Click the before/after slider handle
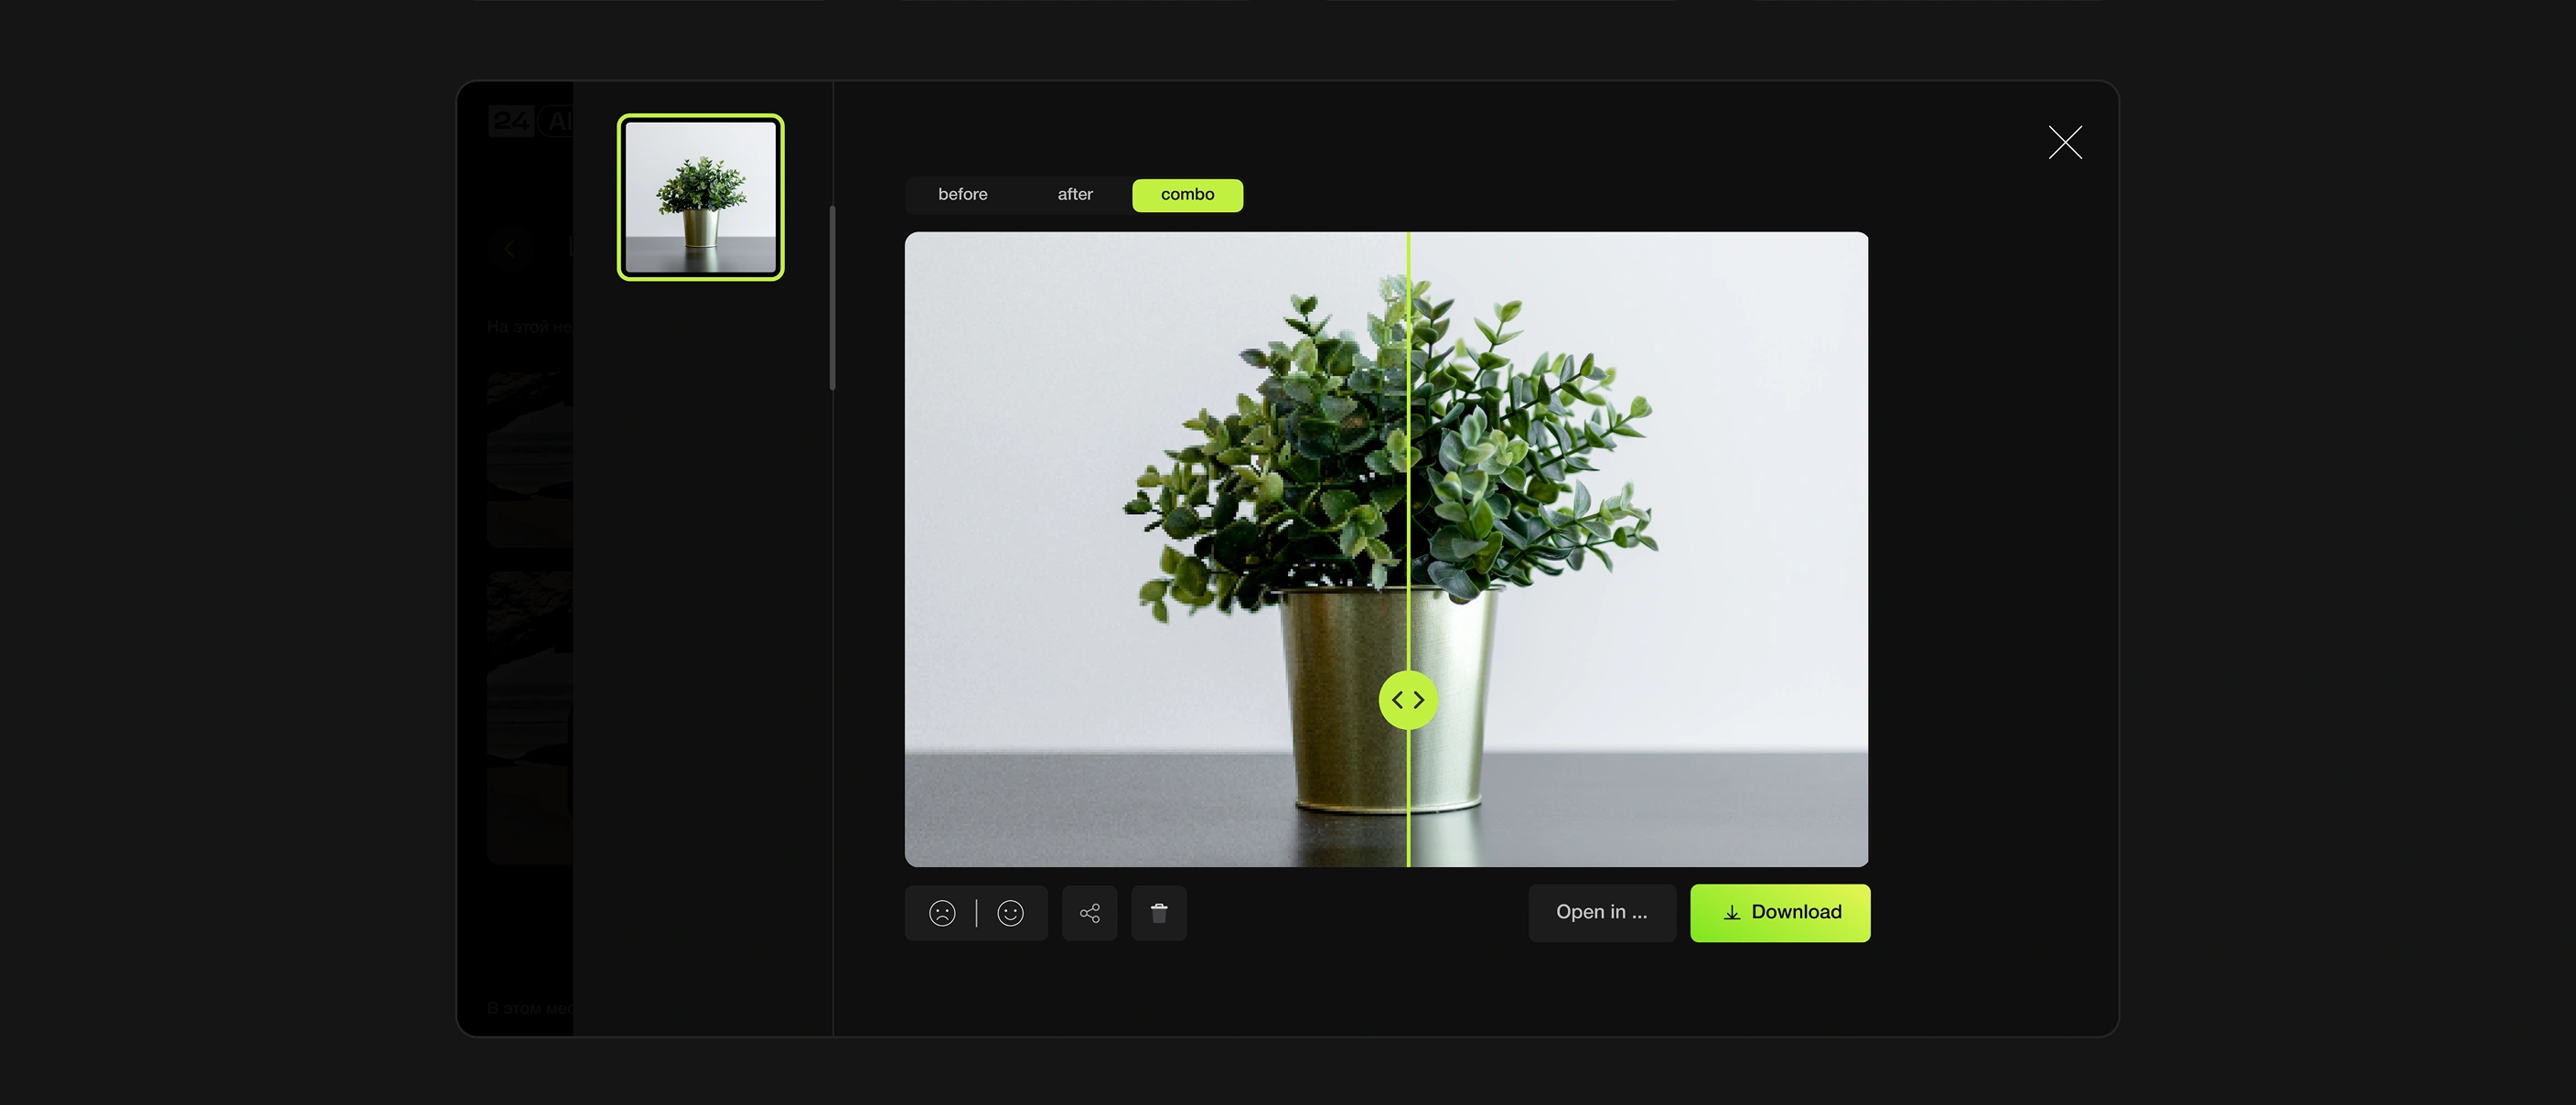 [x=1408, y=700]
